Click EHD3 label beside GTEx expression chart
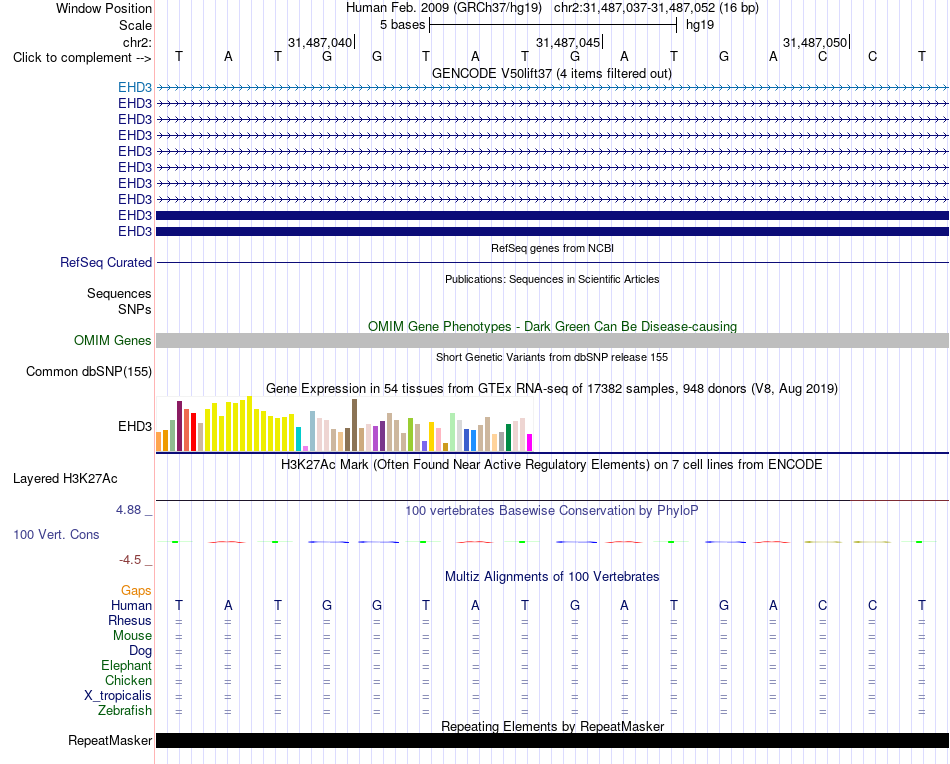The height and width of the screenshot is (764, 950). [135, 427]
